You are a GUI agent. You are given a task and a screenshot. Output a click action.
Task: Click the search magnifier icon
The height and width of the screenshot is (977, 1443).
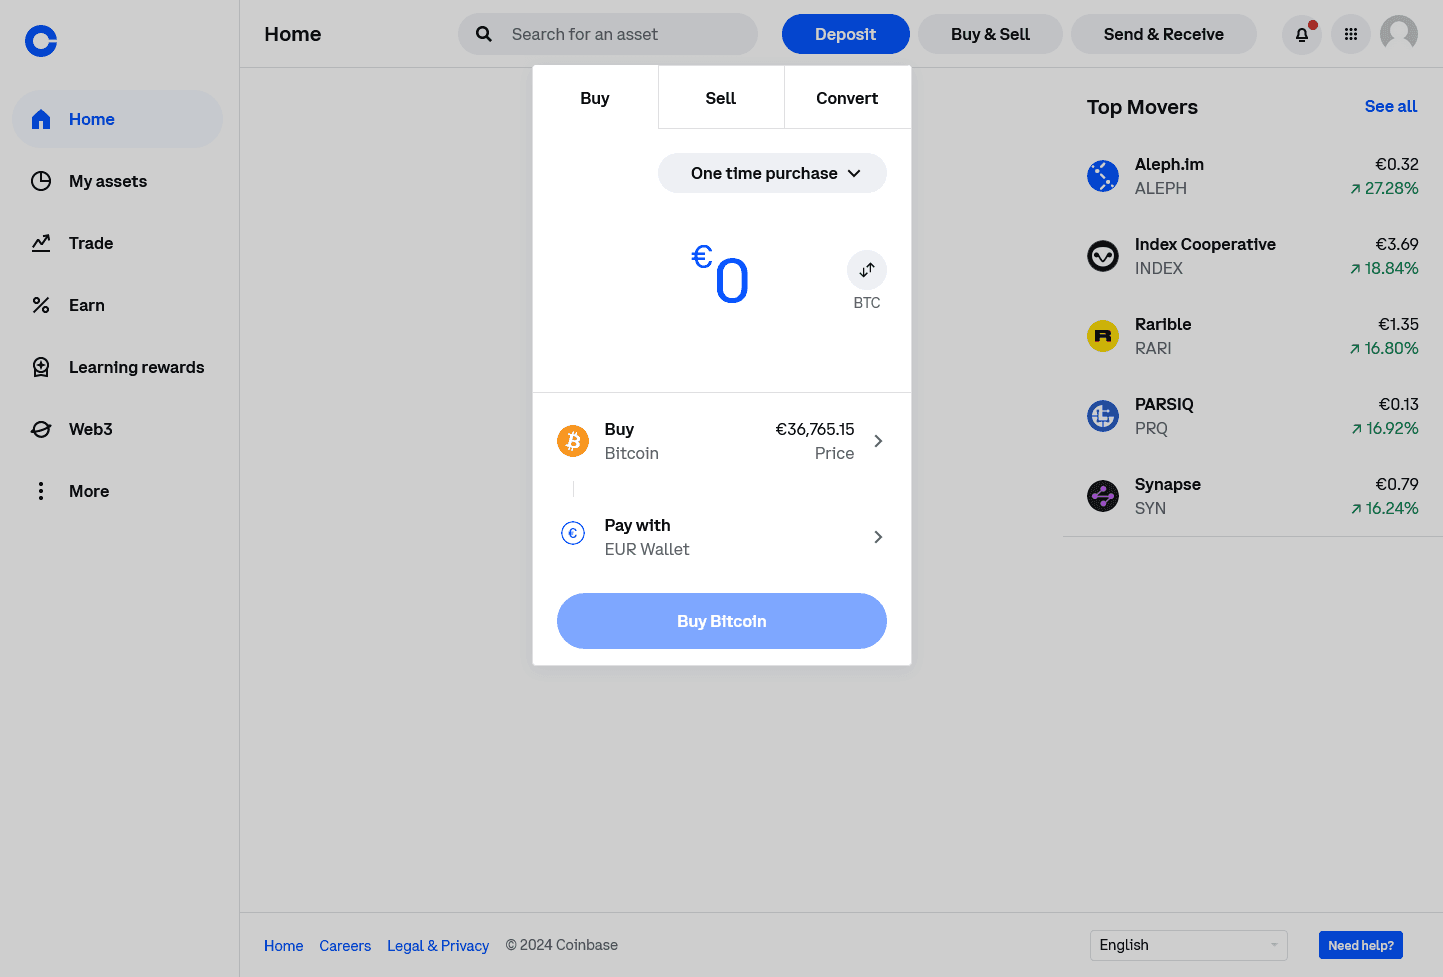click(484, 34)
